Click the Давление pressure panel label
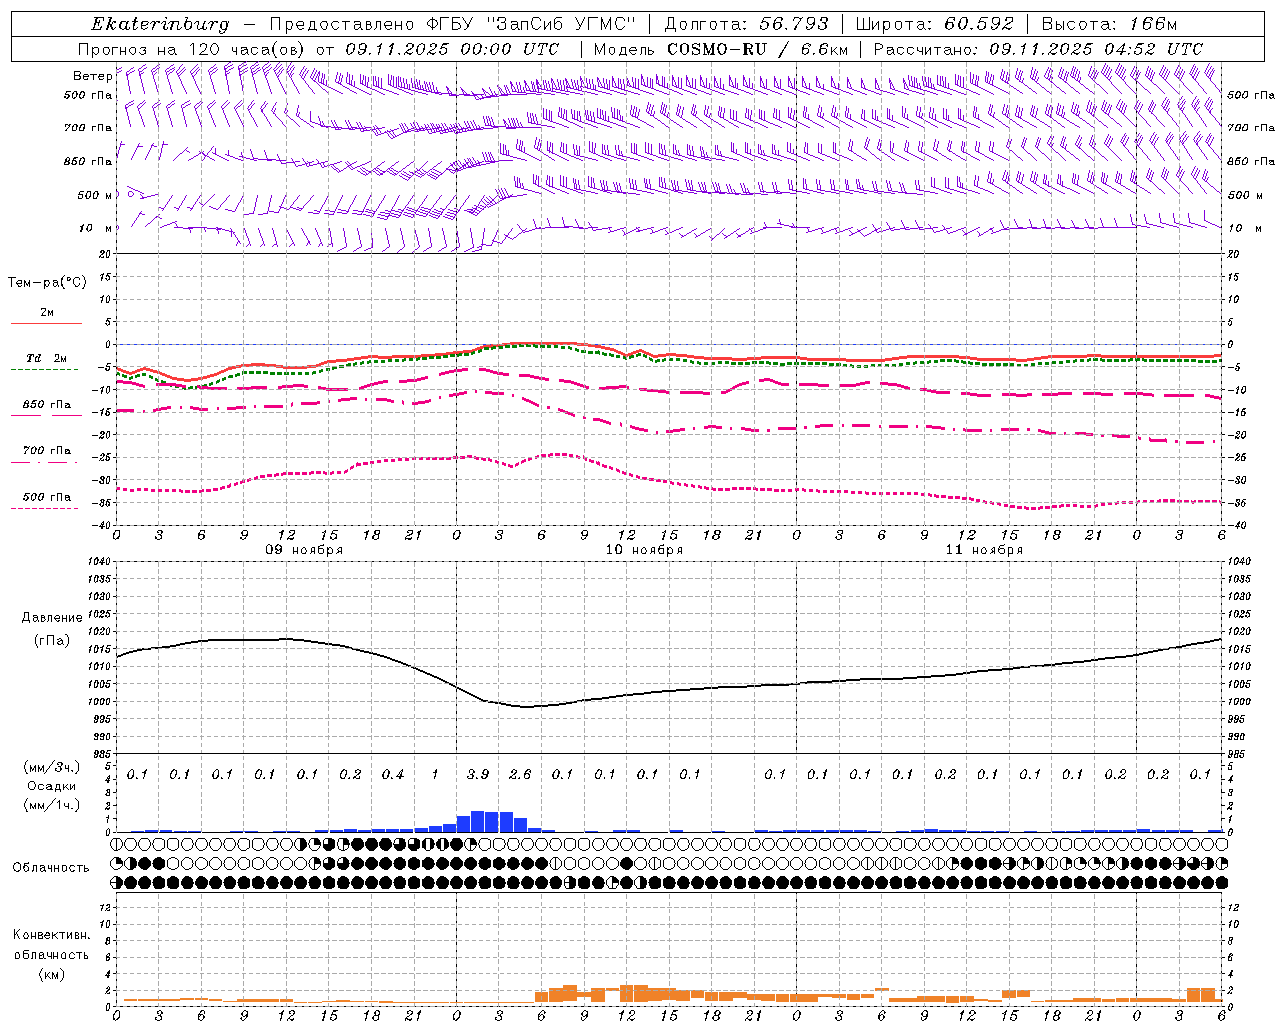Viewport: 1280px width, 1024px height. pyautogui.click(x=52, y=618)
